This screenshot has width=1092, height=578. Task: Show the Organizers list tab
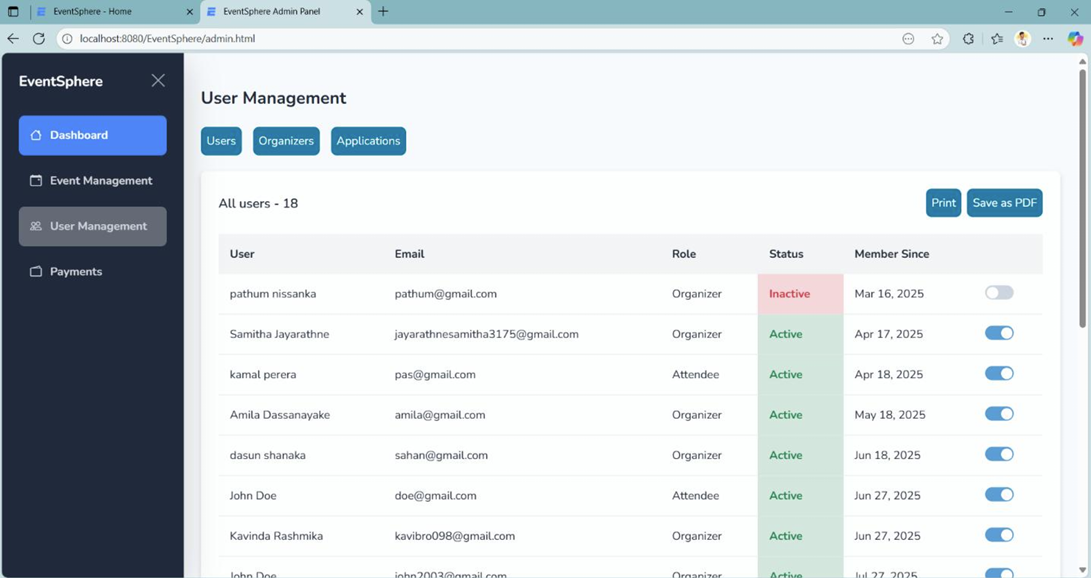pos(286,141)
